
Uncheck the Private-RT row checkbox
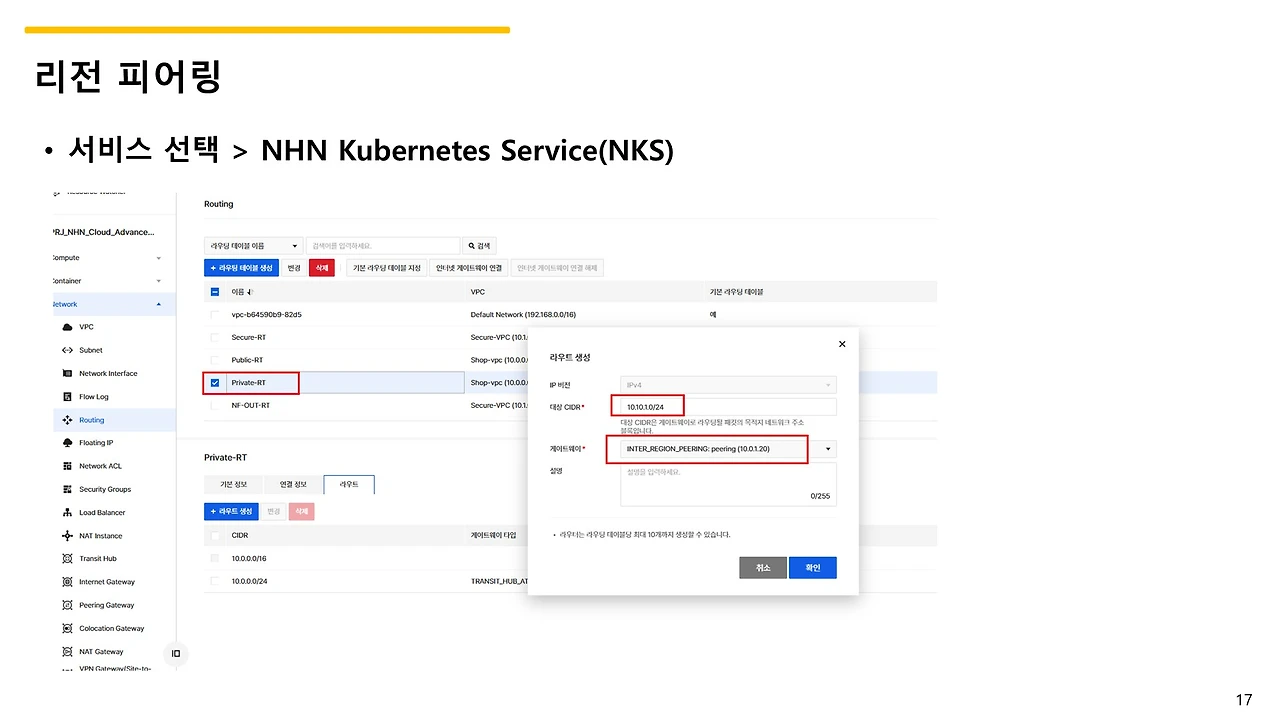click(215, 383)
